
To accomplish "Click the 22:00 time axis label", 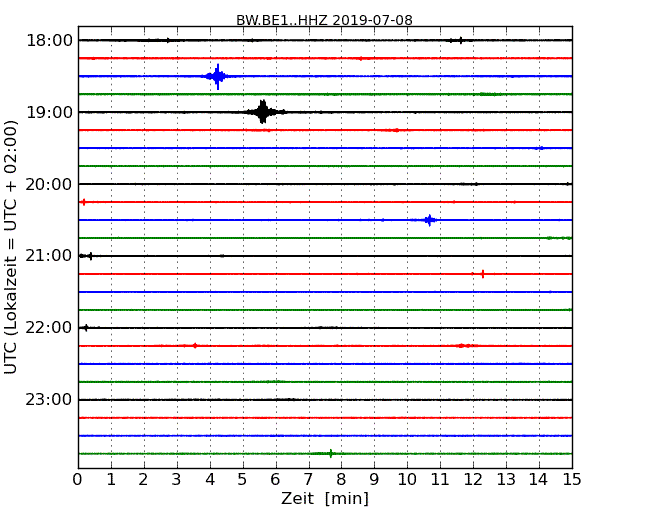I will [49, 328].
